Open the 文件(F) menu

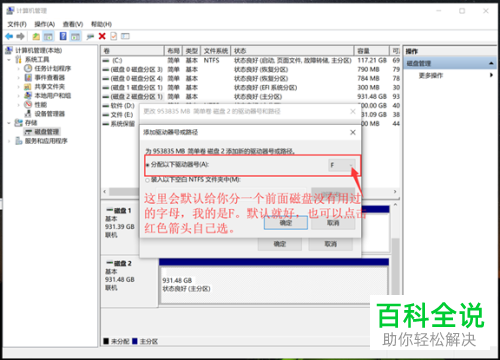coord(17,24)
